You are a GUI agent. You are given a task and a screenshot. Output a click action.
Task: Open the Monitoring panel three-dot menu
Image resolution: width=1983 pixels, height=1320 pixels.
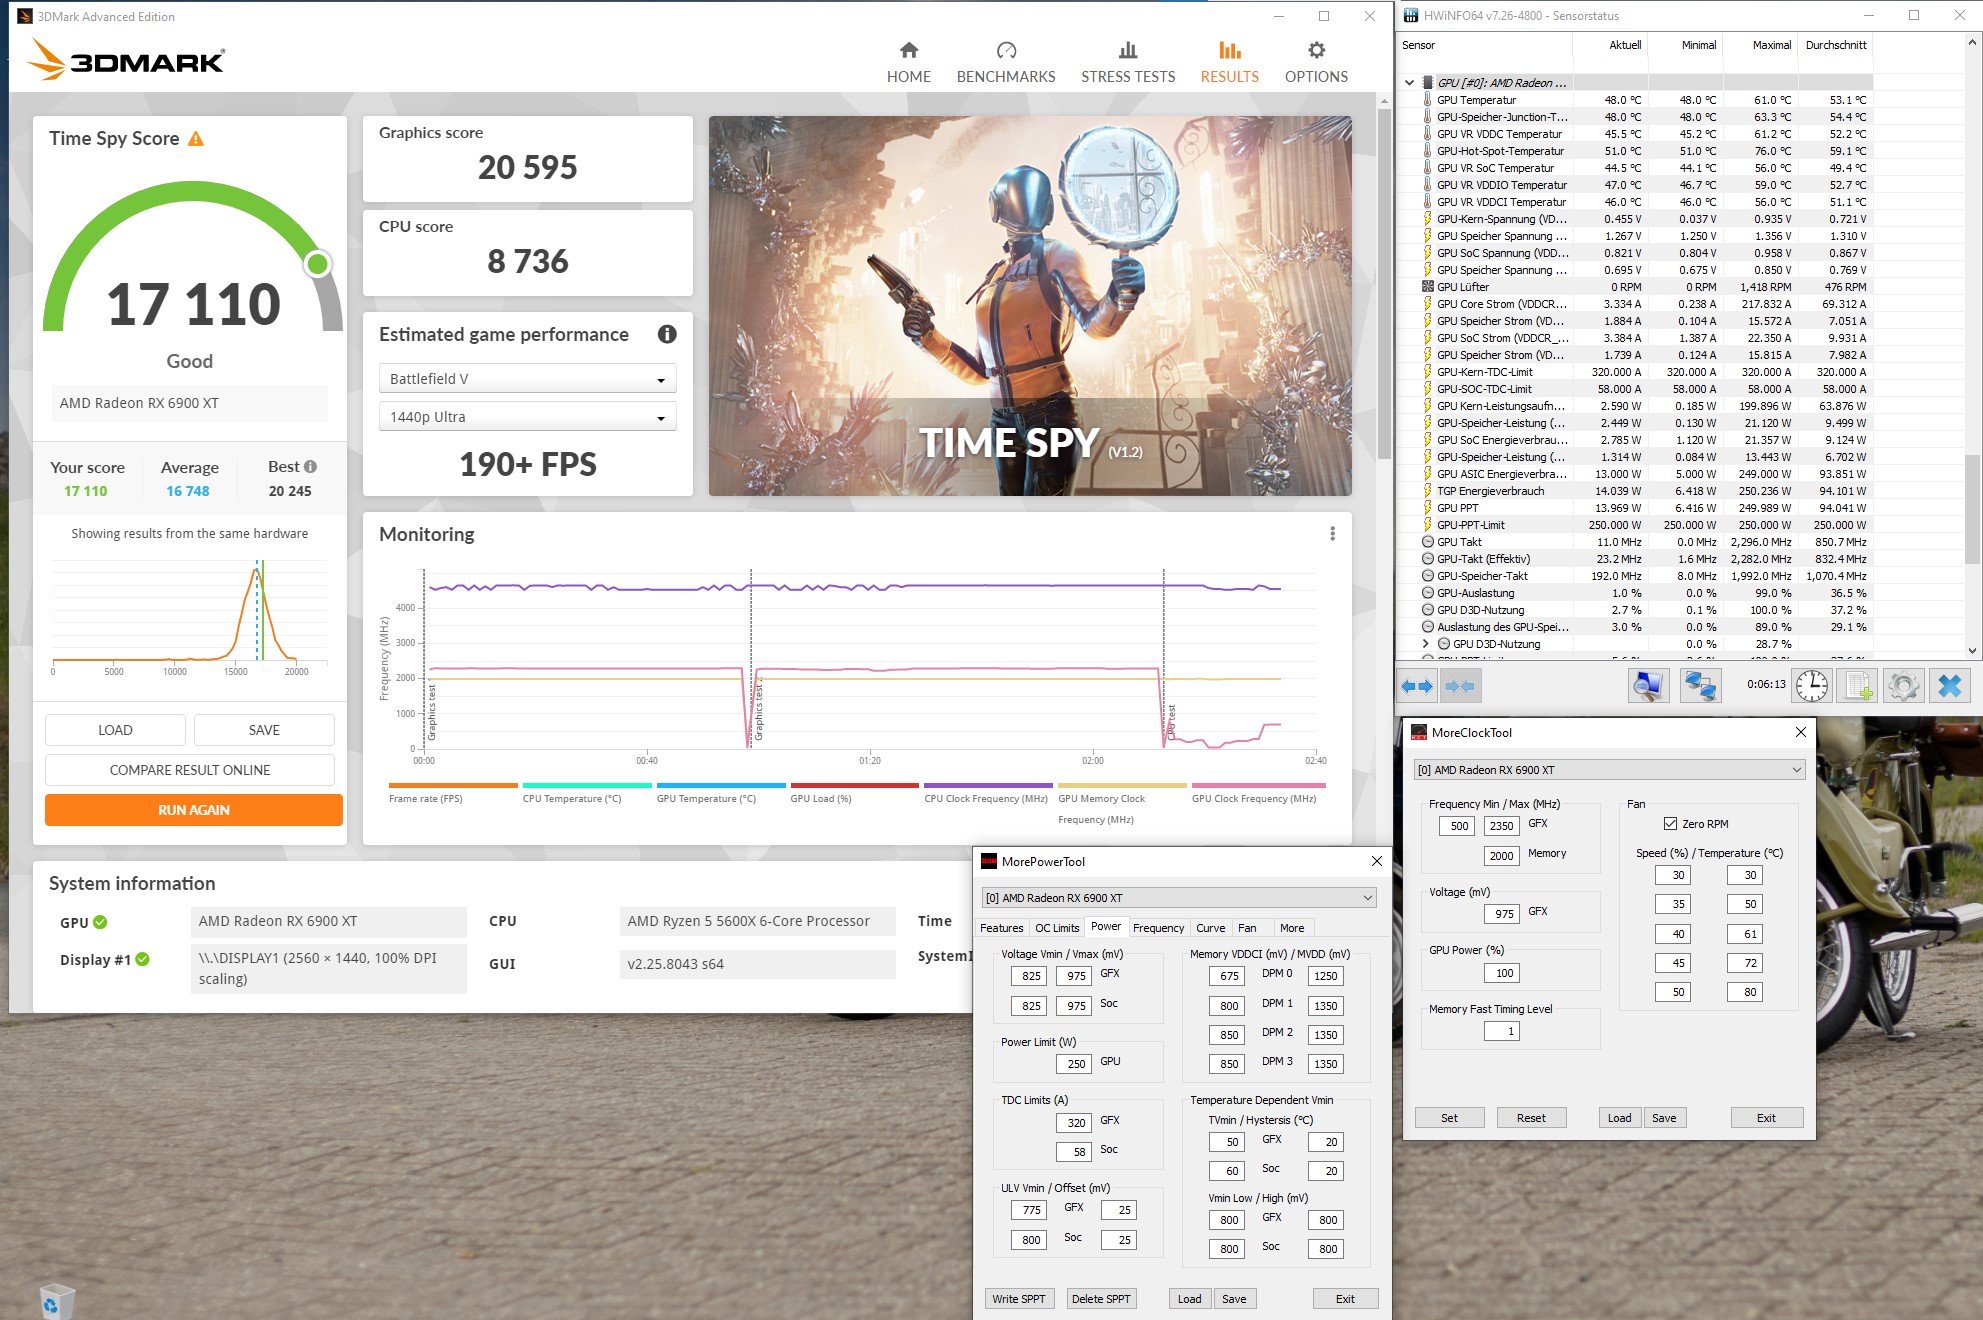pyautogui.click(x=1332, y=534)
